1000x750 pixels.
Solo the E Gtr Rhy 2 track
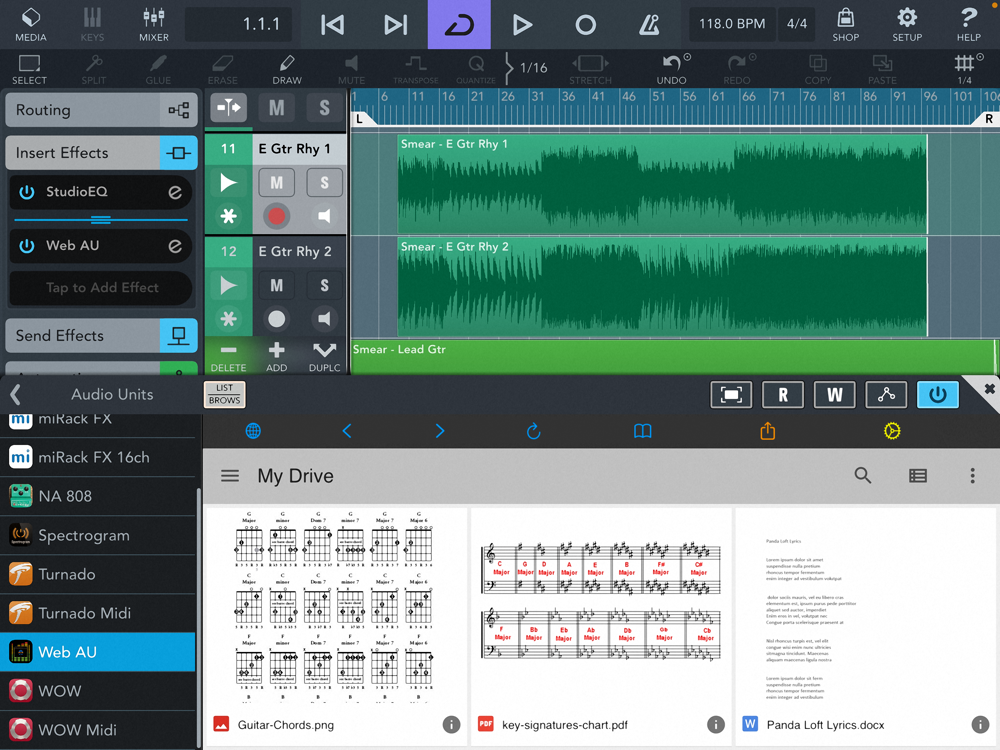tap(324, 286)
